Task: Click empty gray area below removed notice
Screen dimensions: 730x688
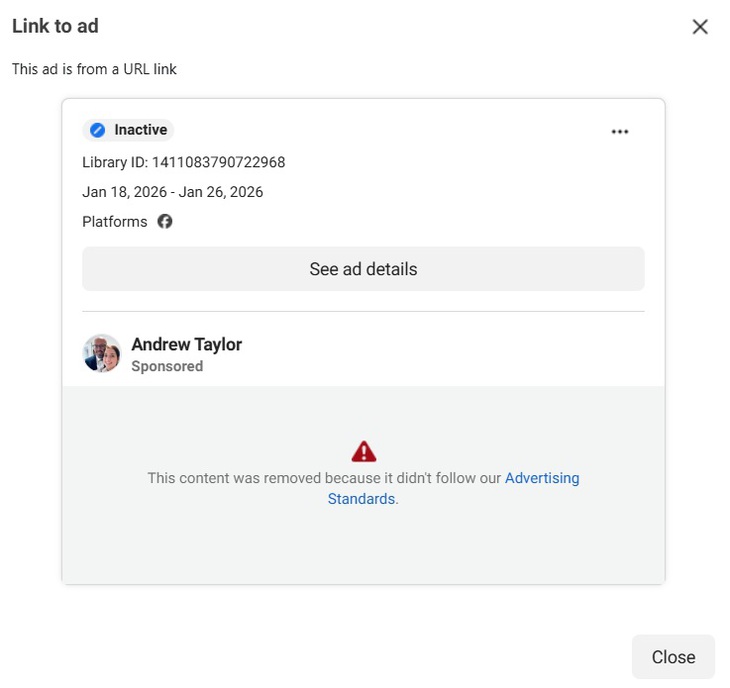Action: click(x=364, y=548)
